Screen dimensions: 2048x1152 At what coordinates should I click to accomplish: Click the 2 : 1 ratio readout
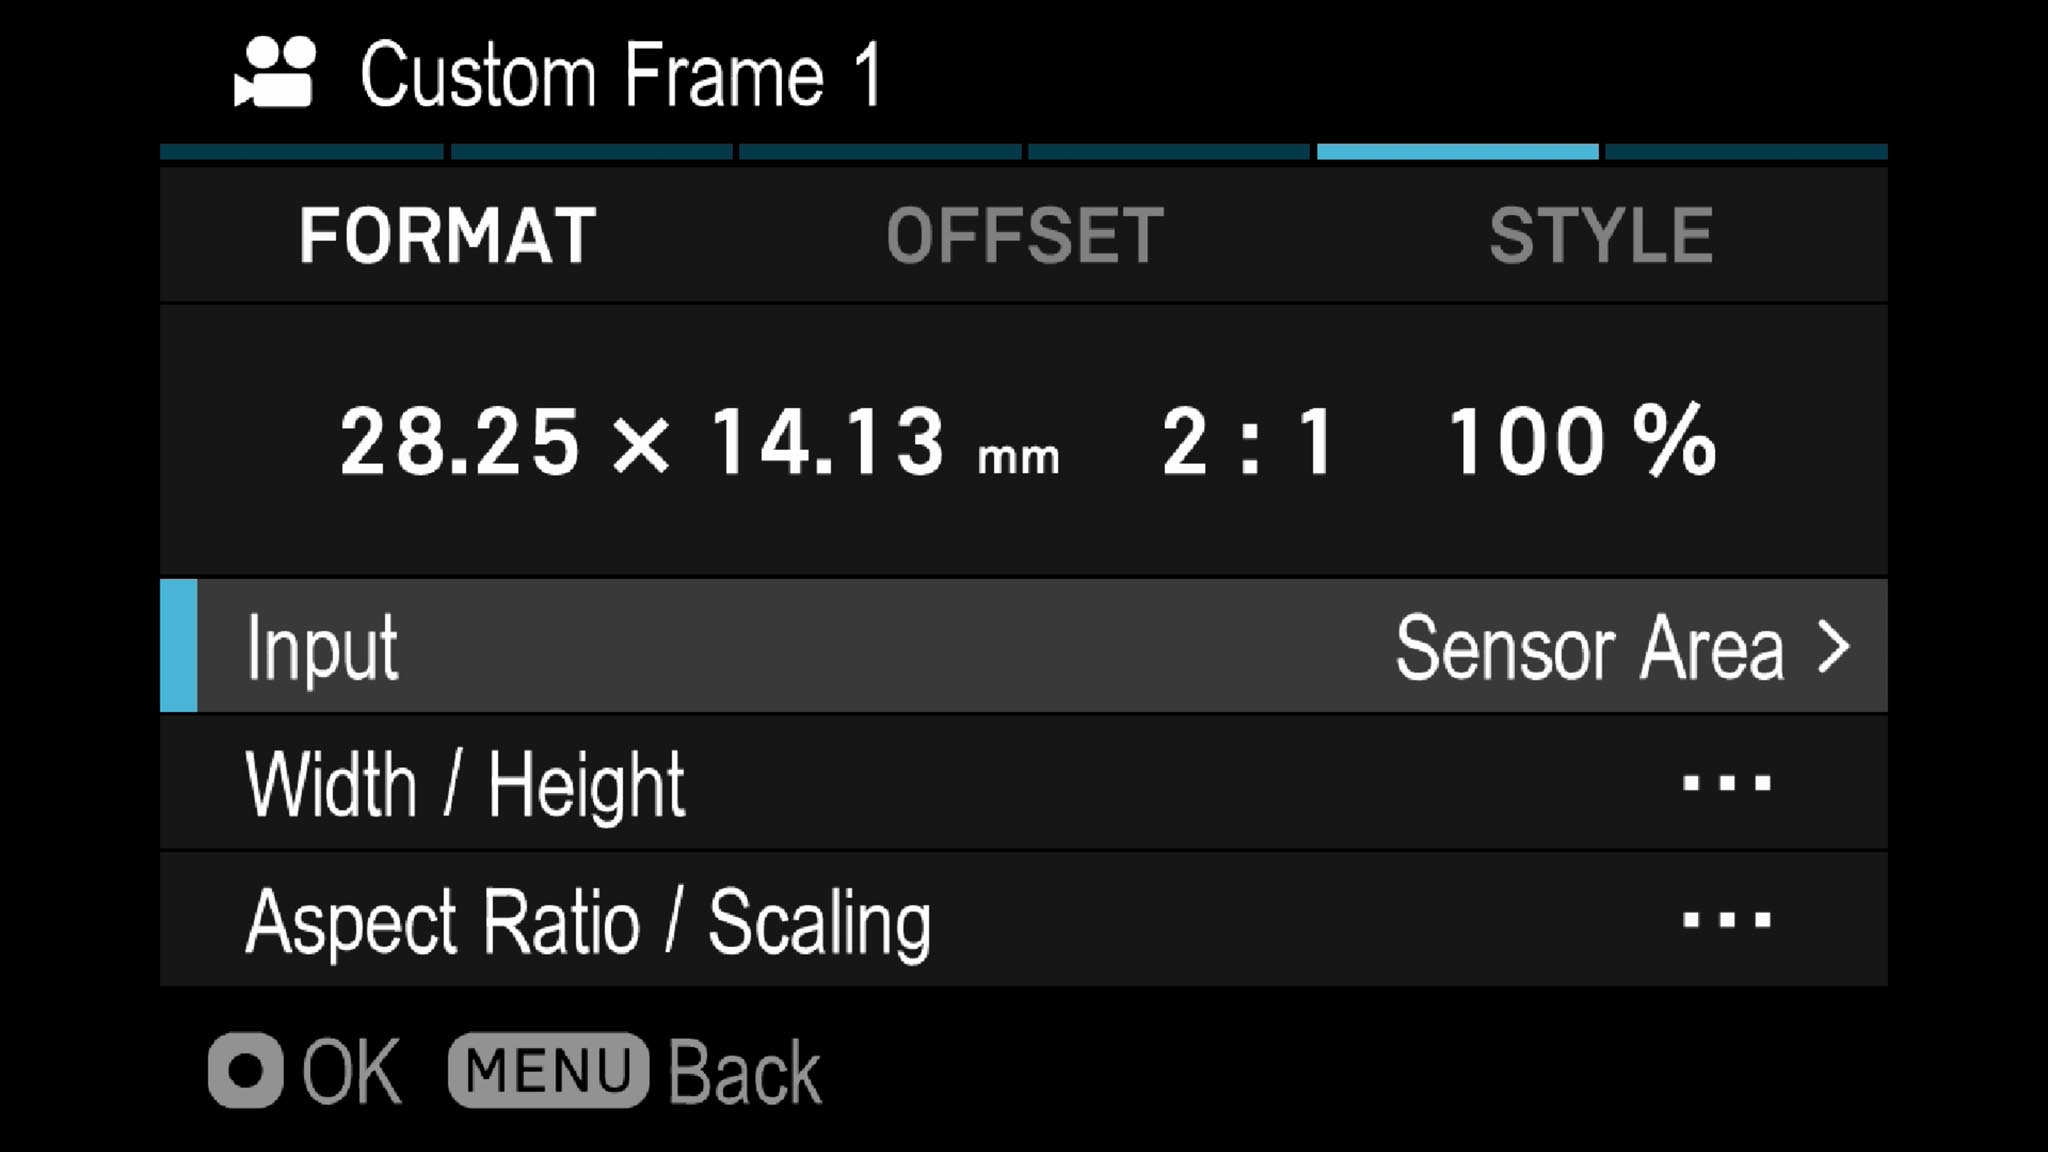(1247, 441)
